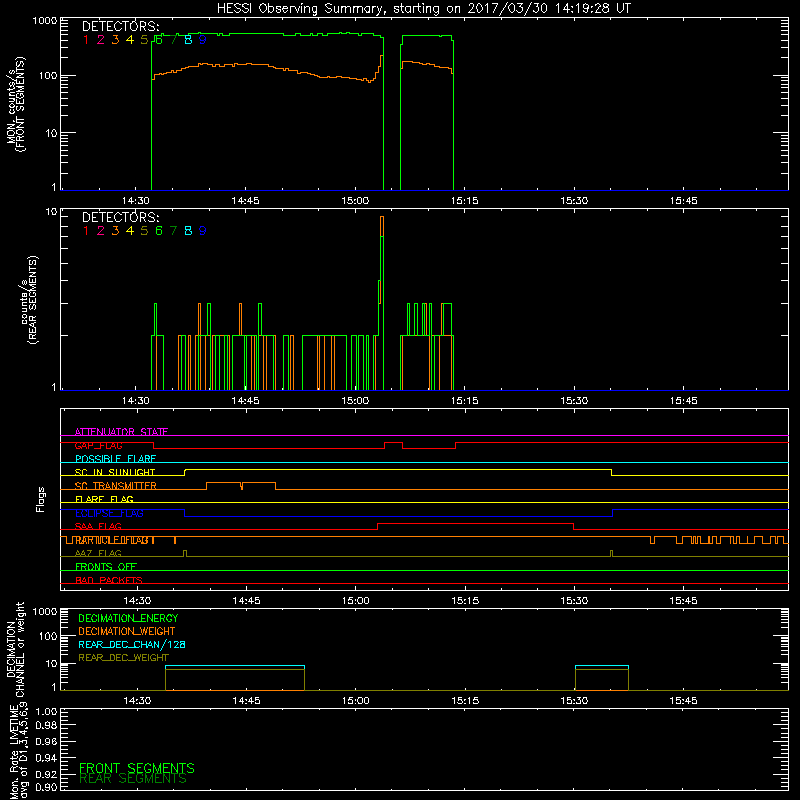Select red detector 1 in front segments legend
The width and height of the screenshot is (800, 800).
click(x=86, y=40)
